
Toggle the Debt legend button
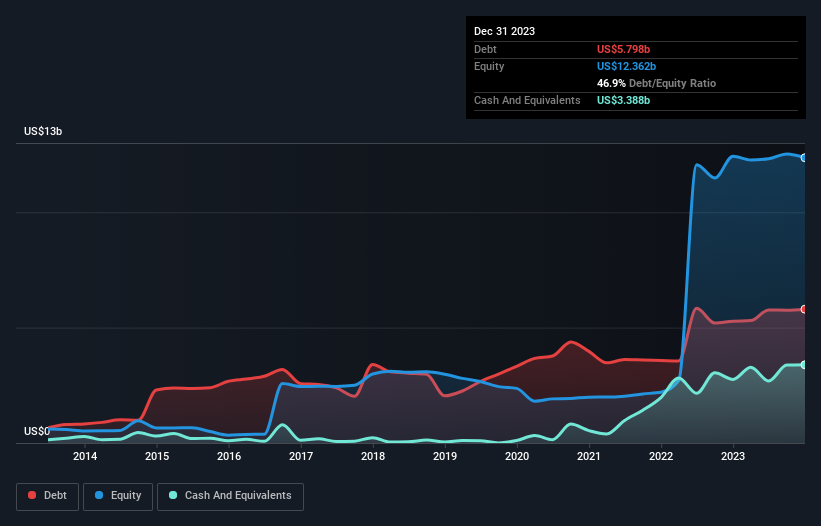click(48, 496)
